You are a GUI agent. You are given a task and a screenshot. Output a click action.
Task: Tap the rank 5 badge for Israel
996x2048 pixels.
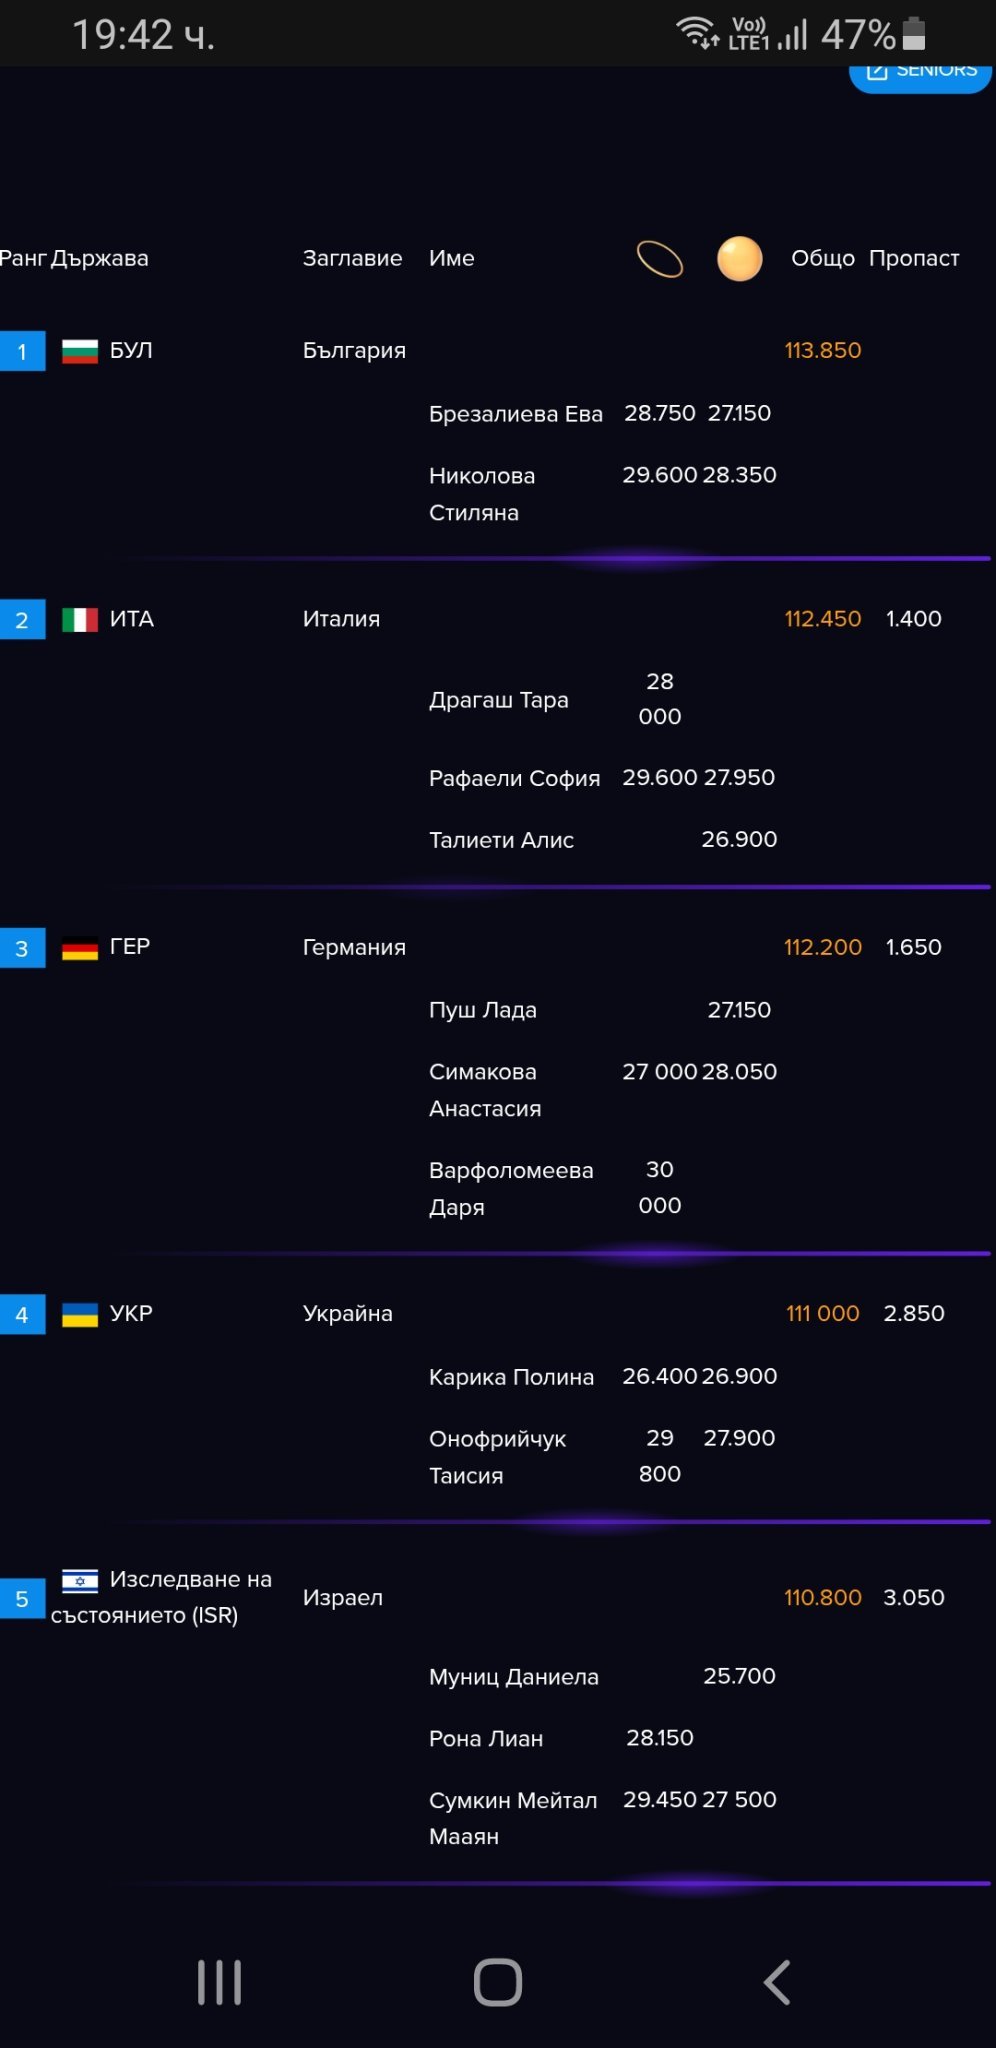(22, 1598)
